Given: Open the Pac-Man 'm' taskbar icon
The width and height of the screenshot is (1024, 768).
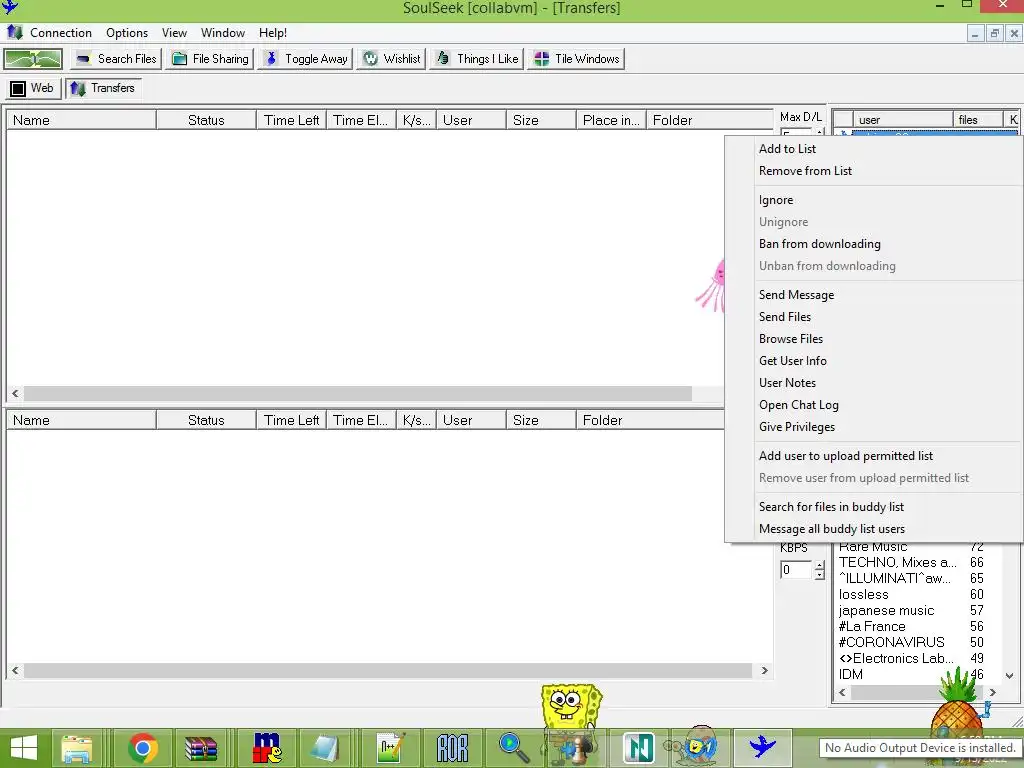Looking at the screenshot, I should (267, 748).
